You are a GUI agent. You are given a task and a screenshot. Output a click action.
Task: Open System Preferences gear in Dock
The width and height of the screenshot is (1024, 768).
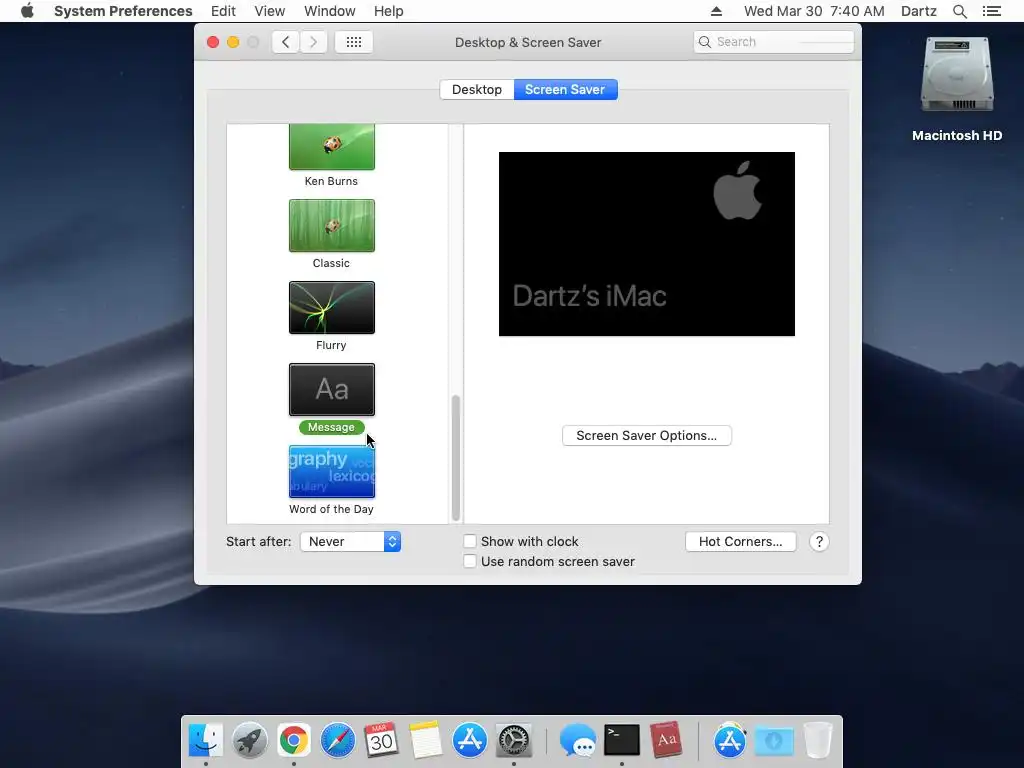click(514, 741)
